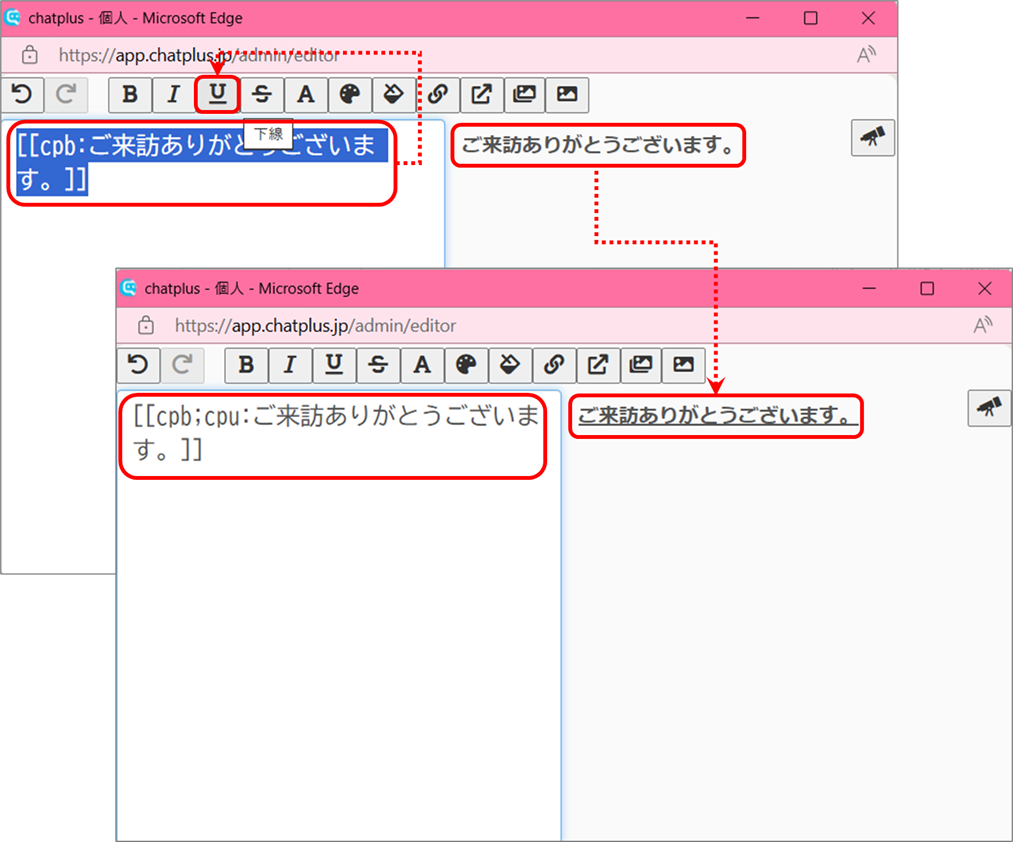Click Undo in the front window toolbar
The width and height of the screenshot is (1013, 842).
tap(138, 365)
